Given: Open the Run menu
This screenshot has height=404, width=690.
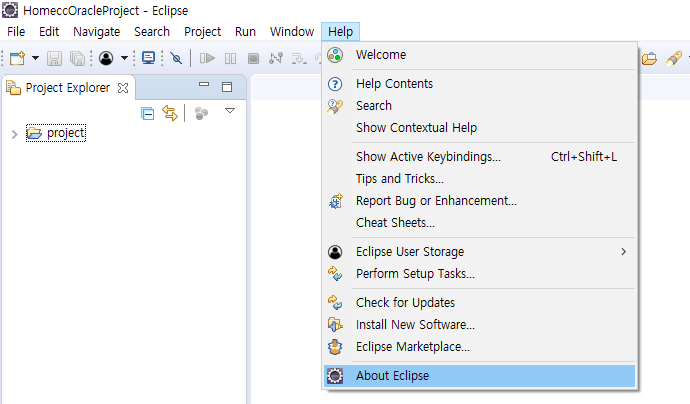Looking at the screenshot, I should (245, 32).
